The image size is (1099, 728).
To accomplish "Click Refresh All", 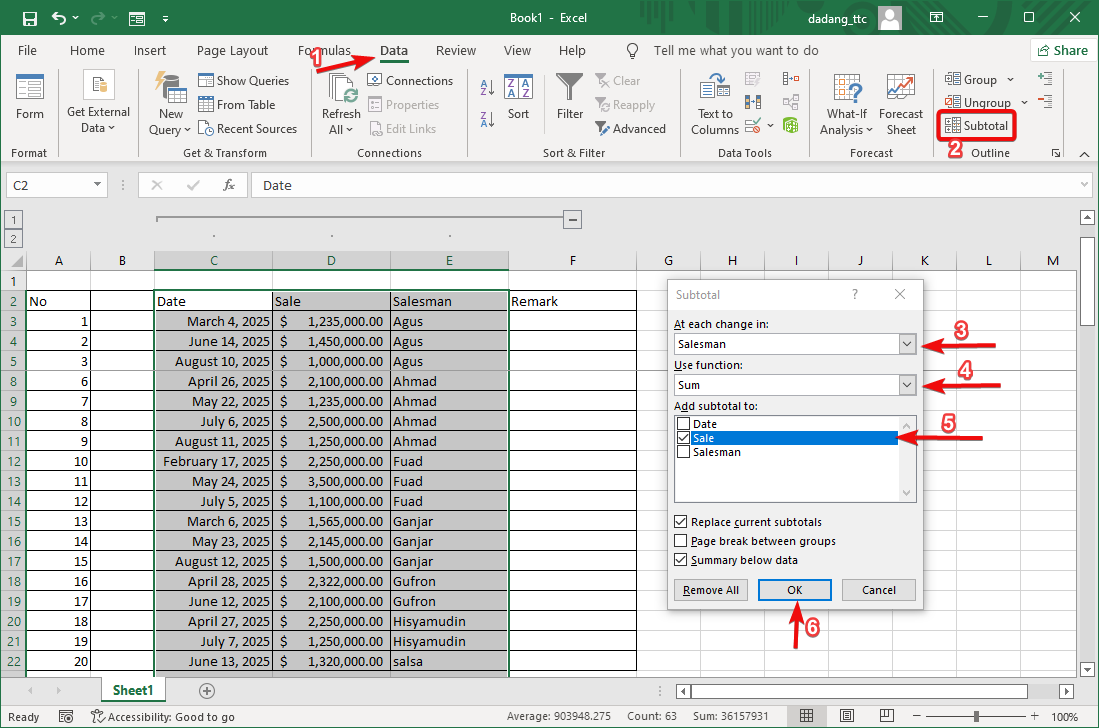I will point(341,104).
